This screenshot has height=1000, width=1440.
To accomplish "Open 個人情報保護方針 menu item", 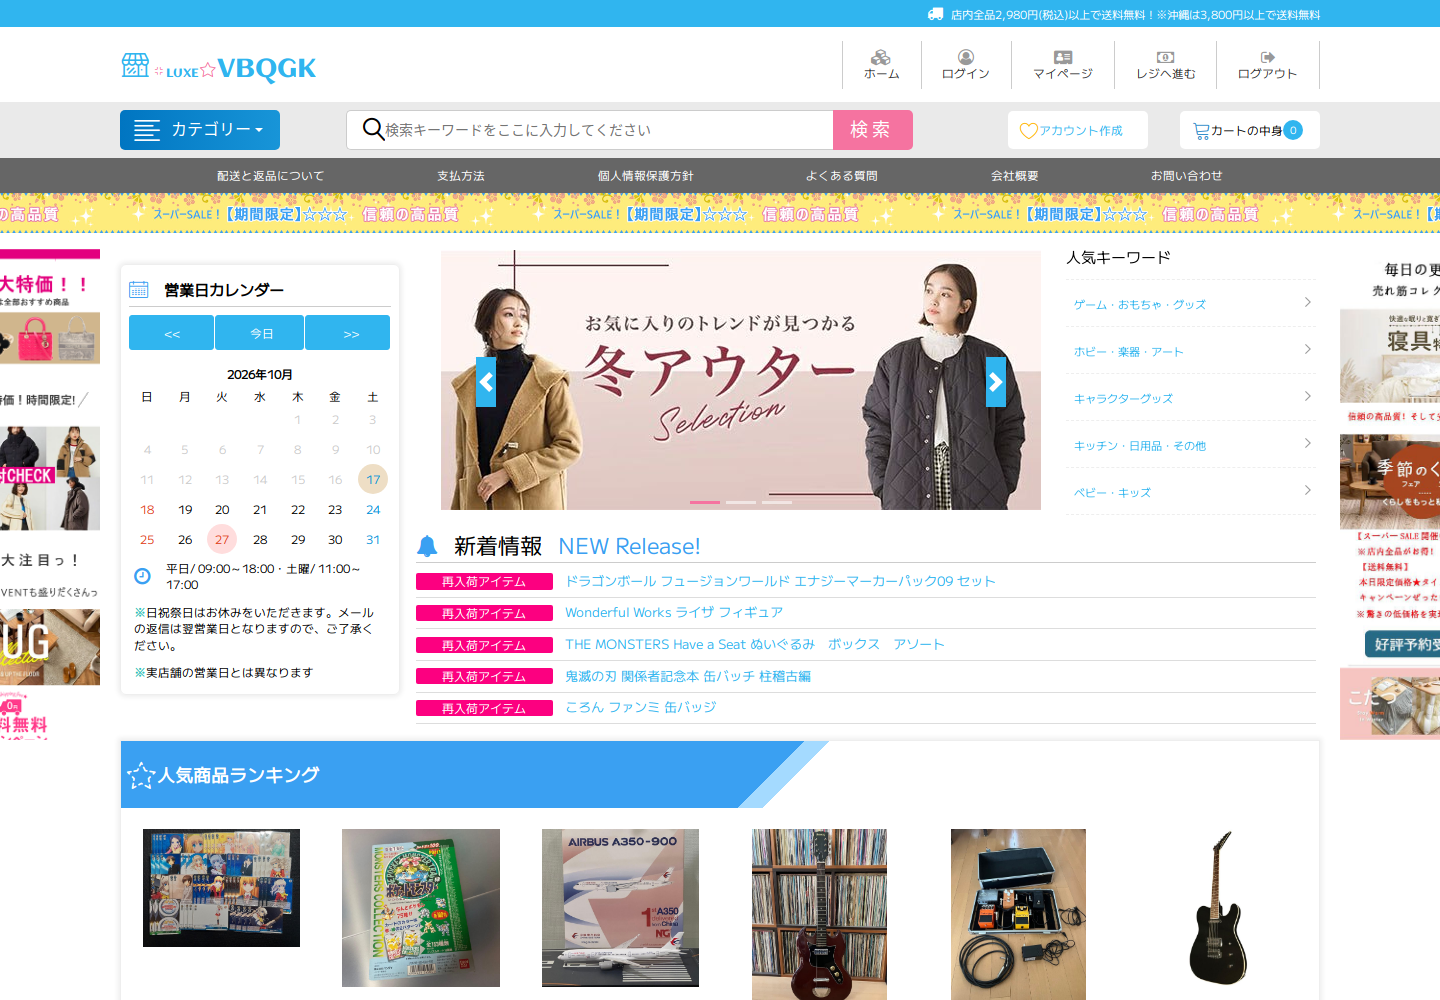I will point(646,176).
